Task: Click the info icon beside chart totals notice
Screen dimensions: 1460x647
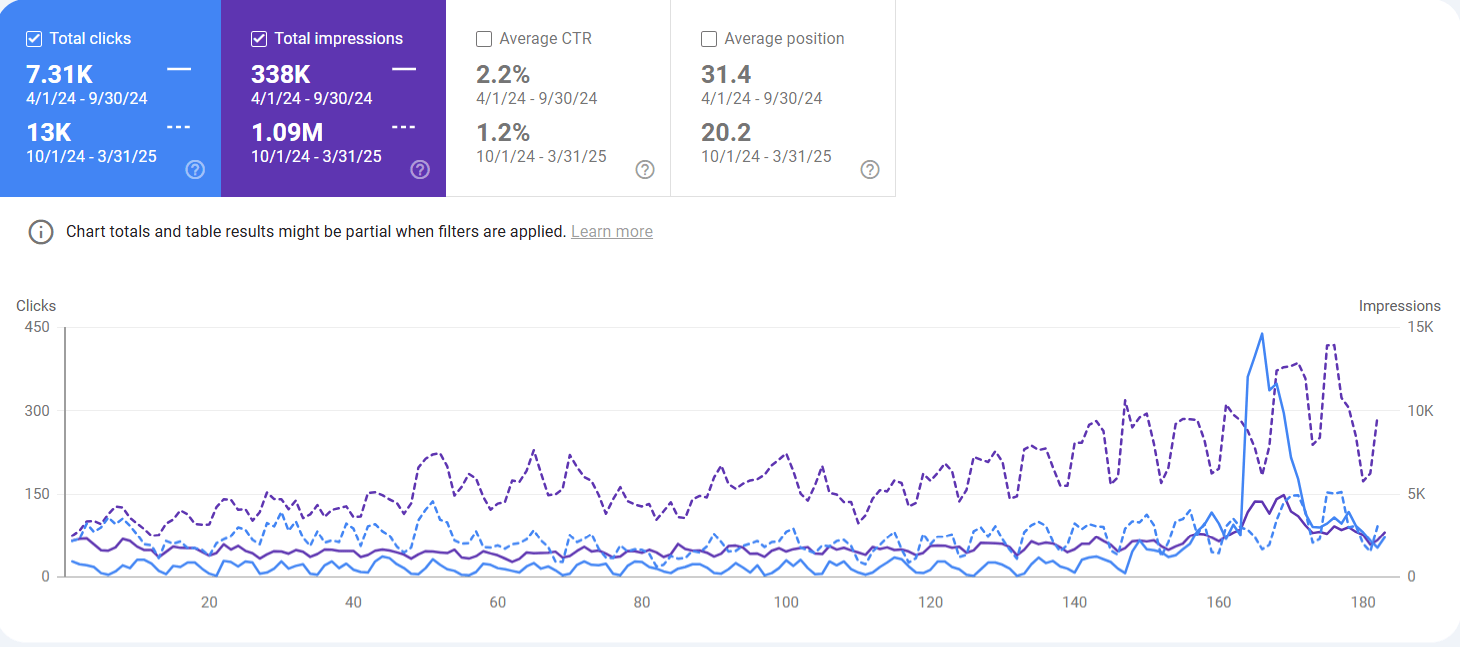Action: click(40, 232)
